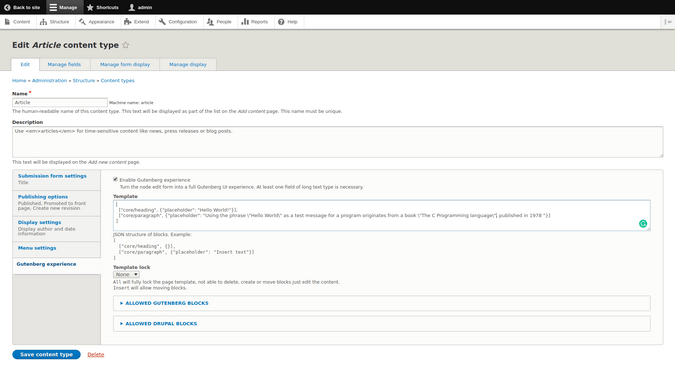Click the Configuration wrench icon
The image size is (675, 367).
[x=162, y=22]
